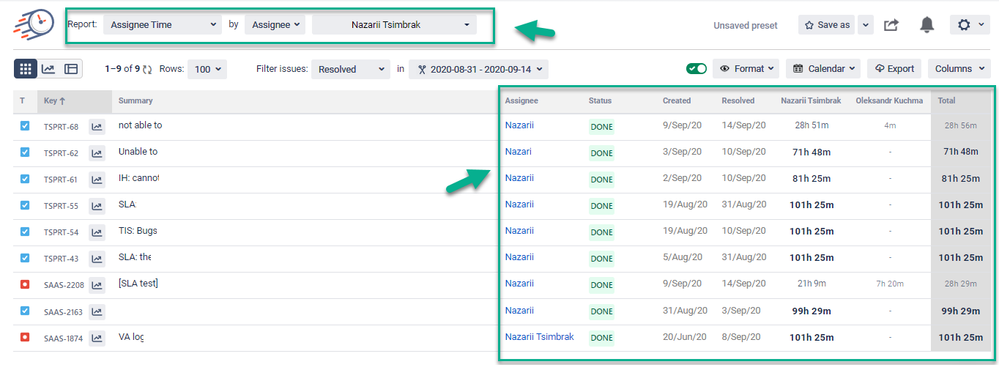The height and width of the screenshot is (365, 999).
Task: Click the bug type icon of SAAS-2208
Action: point(25,285)
